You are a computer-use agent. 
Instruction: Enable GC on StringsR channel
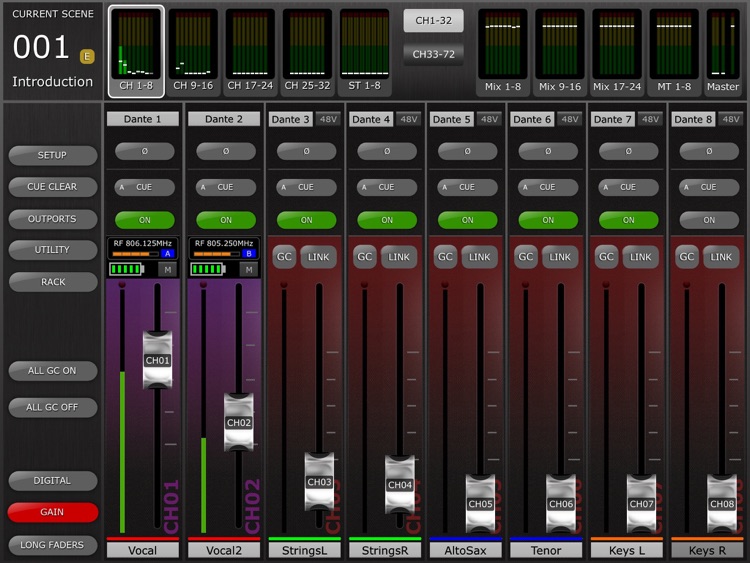click(364, 257)
